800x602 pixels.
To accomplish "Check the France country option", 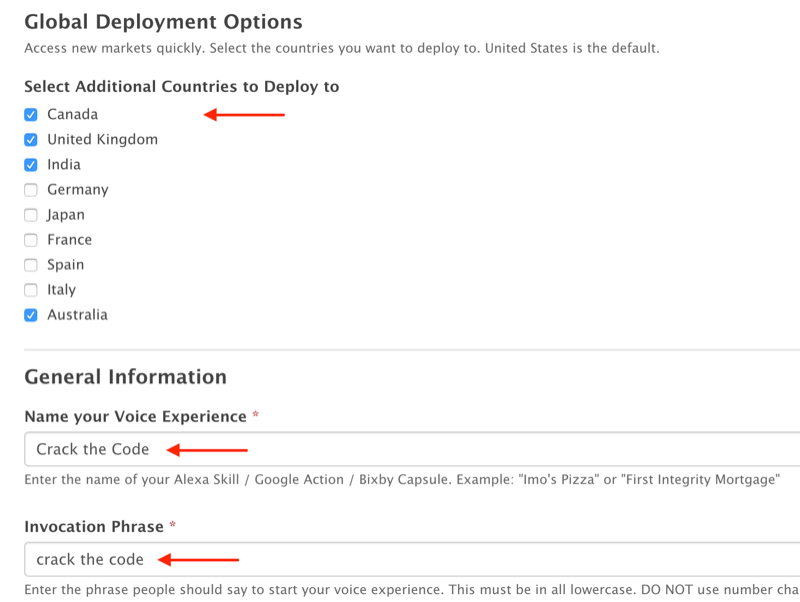I will point(31,240).
